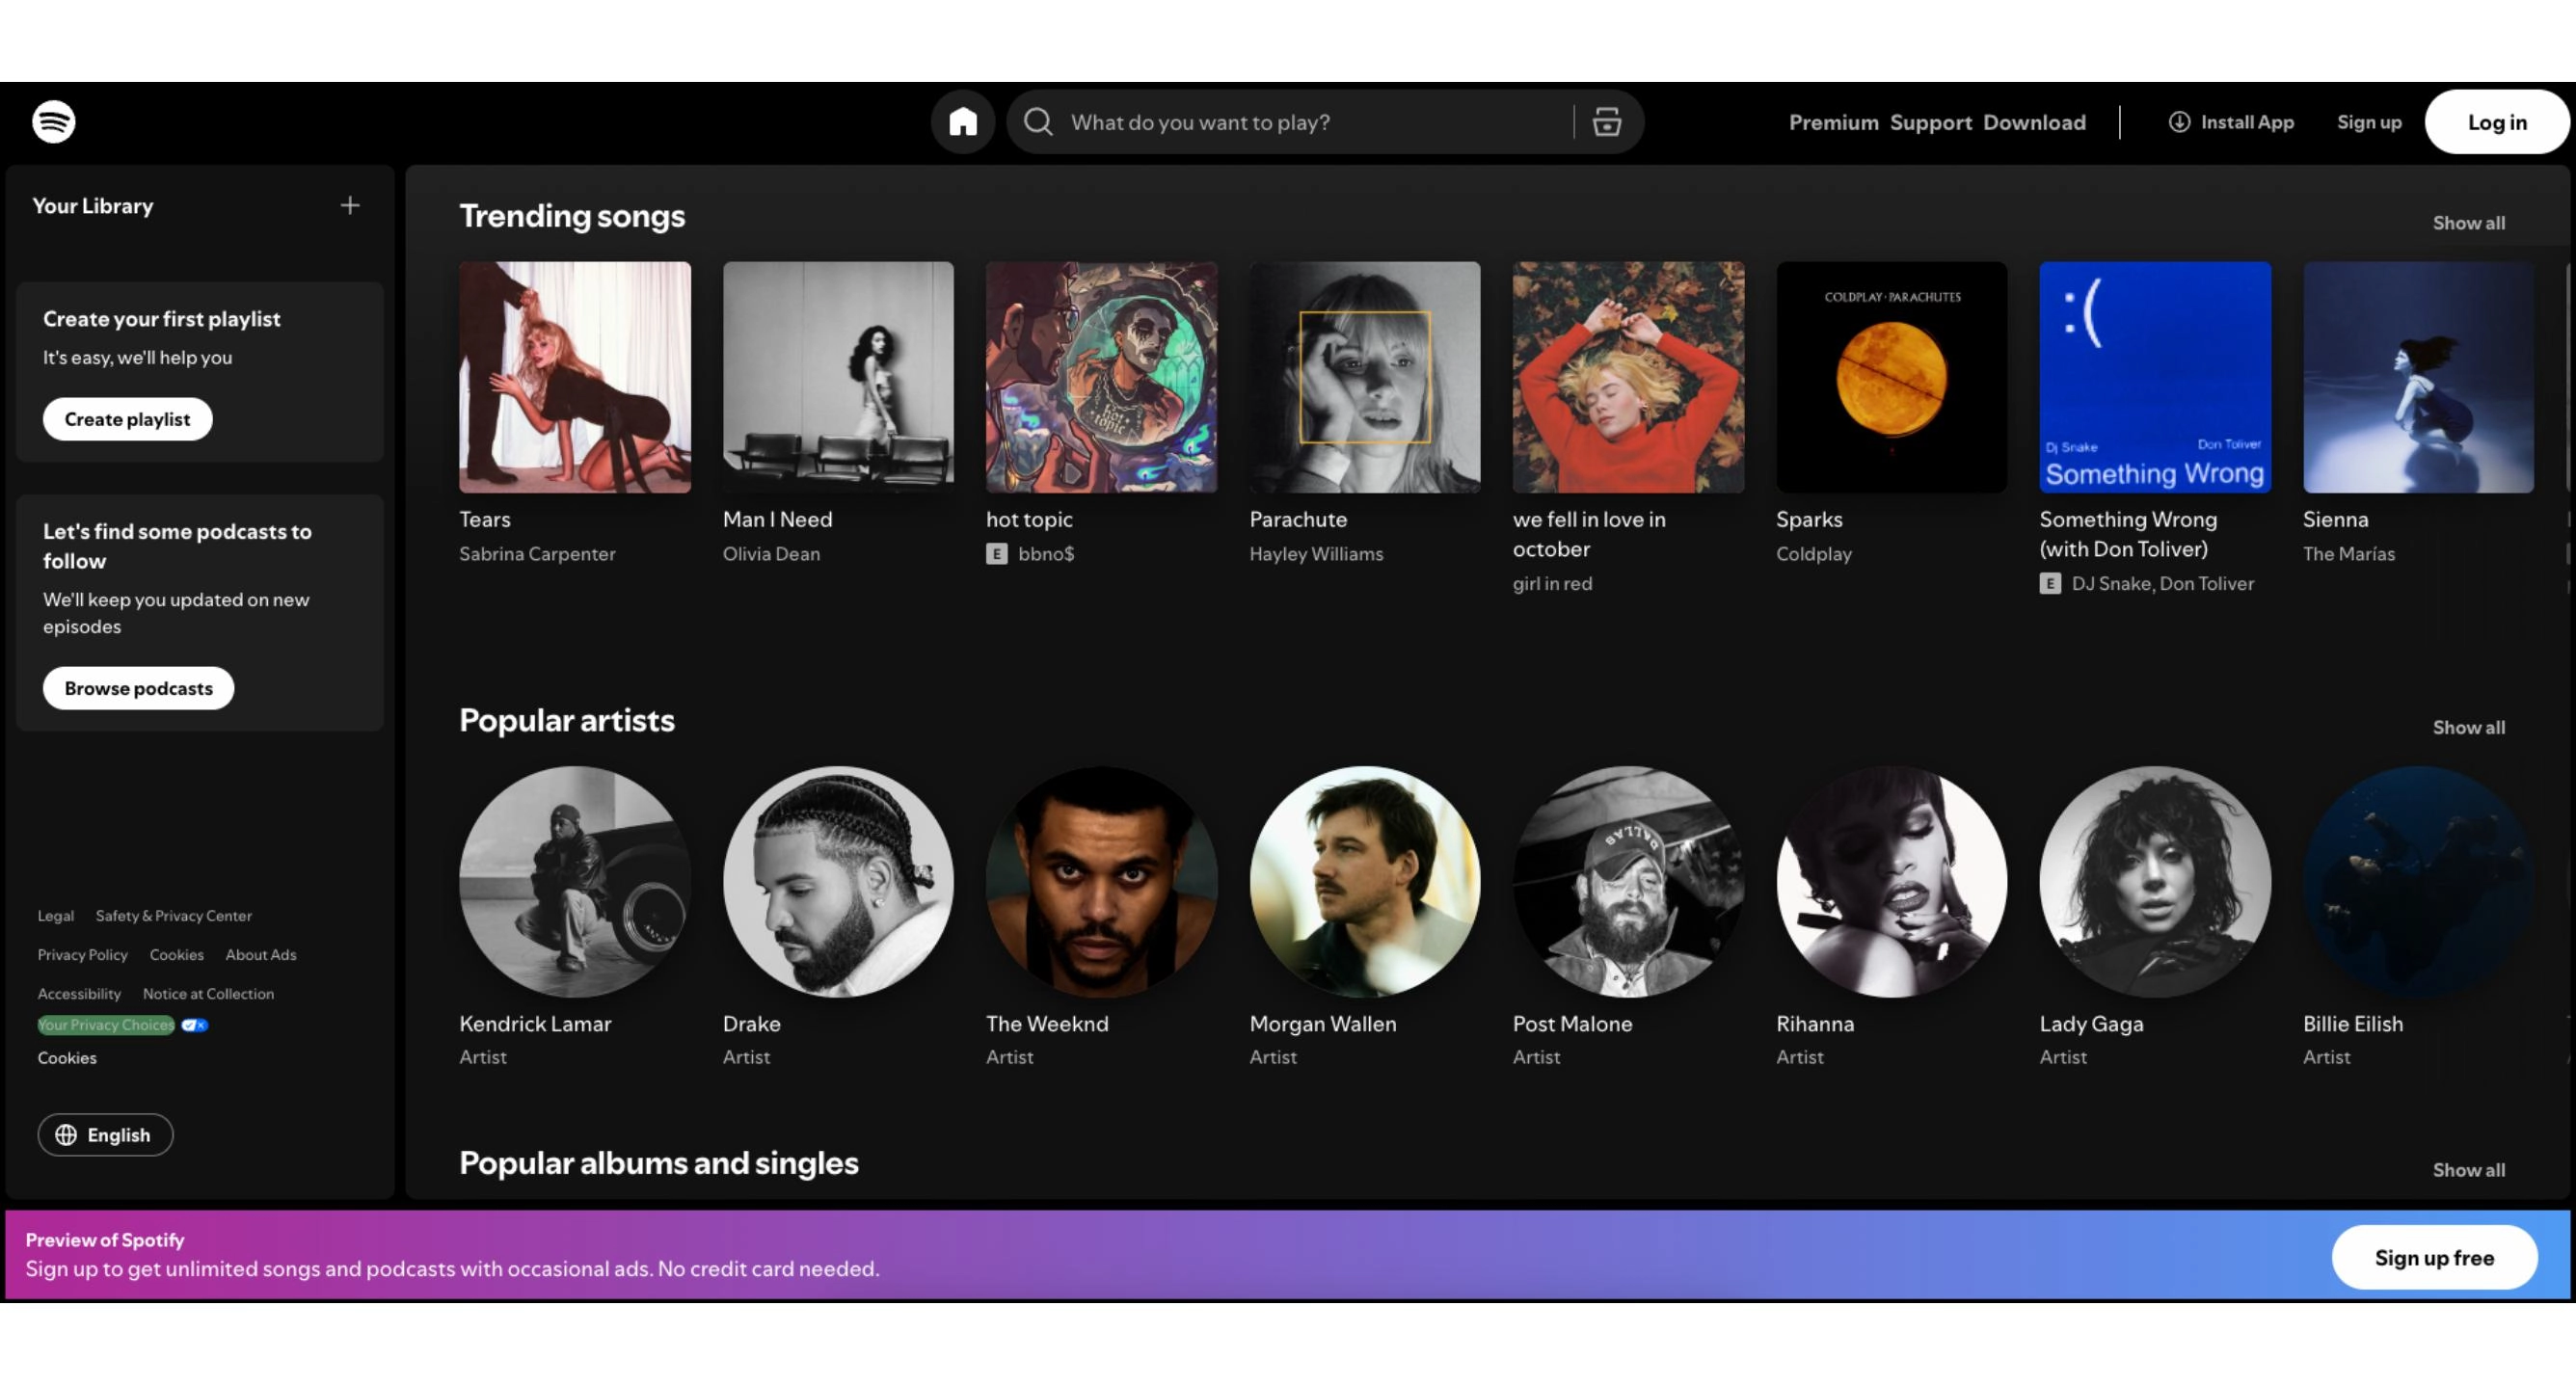Open the Privacy Policy link
The image size is (2576, 1386).
pos(83,955)
